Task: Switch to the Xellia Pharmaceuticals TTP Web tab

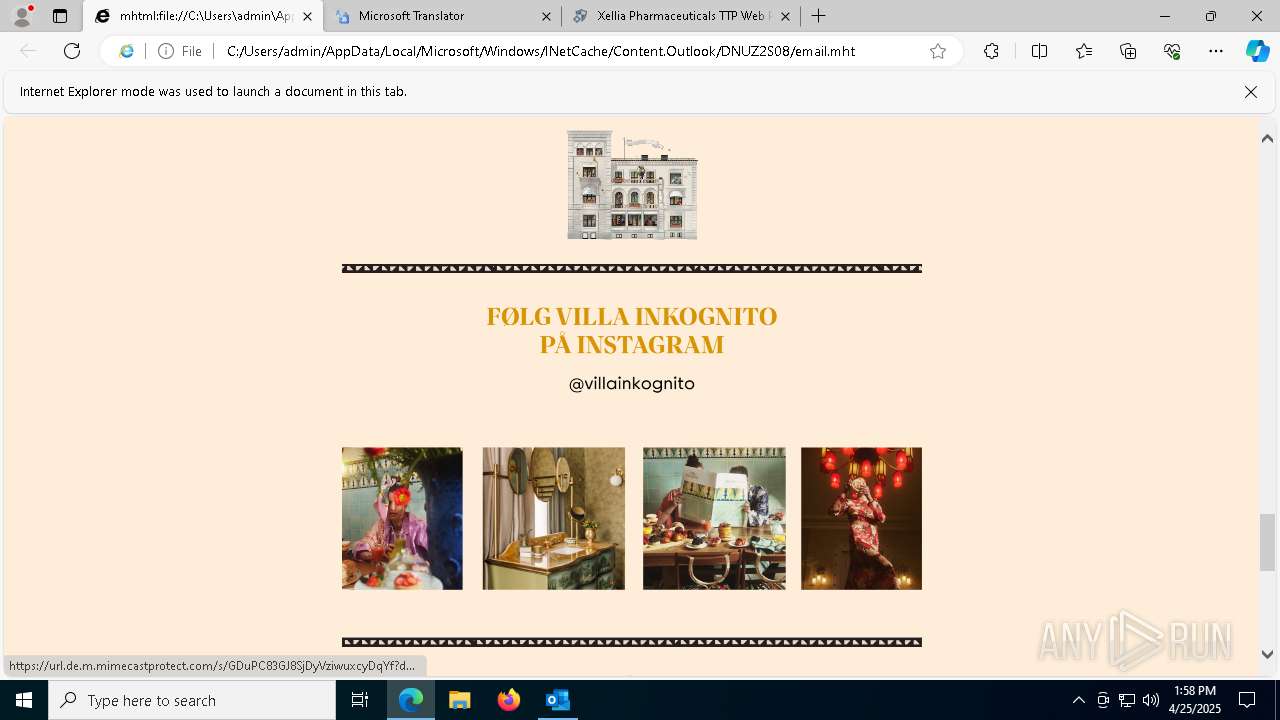Action: 681,16
